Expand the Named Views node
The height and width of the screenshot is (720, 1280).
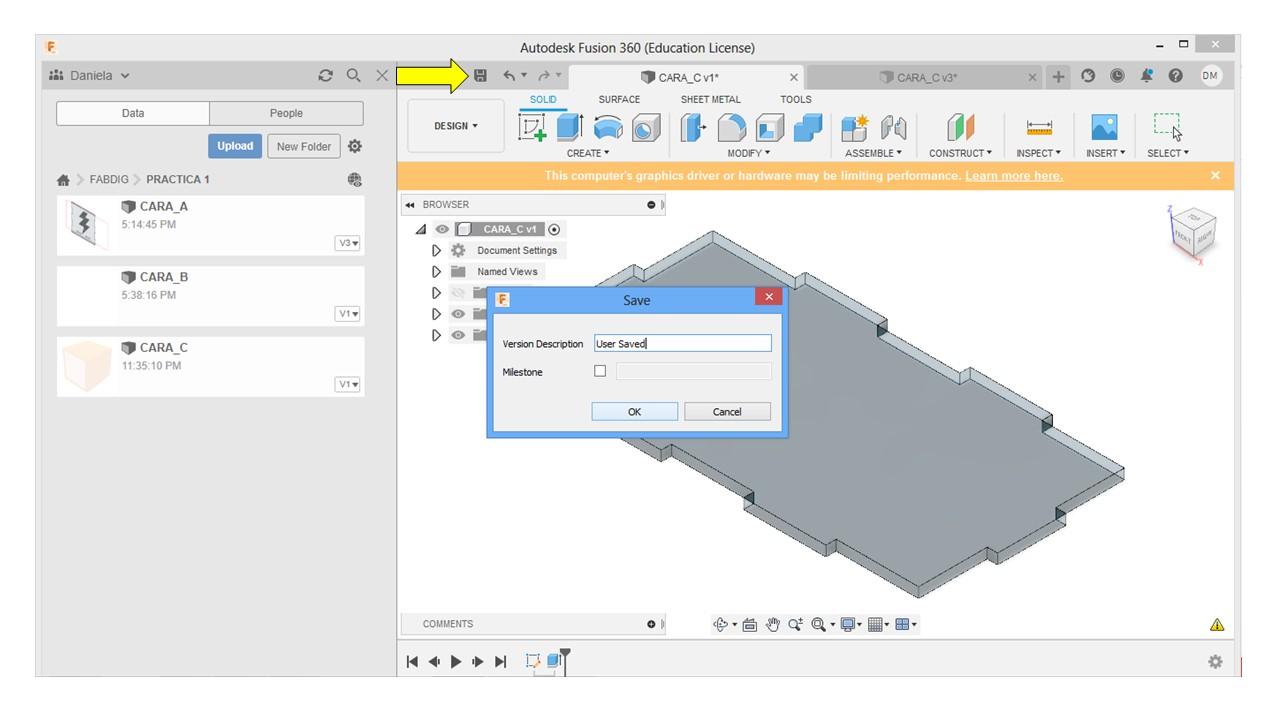click(x=436, y=271)
